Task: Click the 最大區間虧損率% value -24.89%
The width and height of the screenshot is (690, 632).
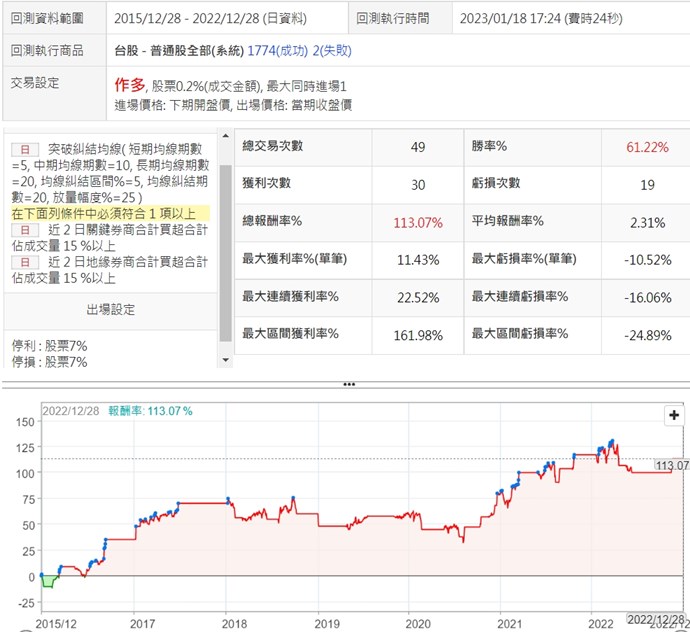Action: point(647,336)
